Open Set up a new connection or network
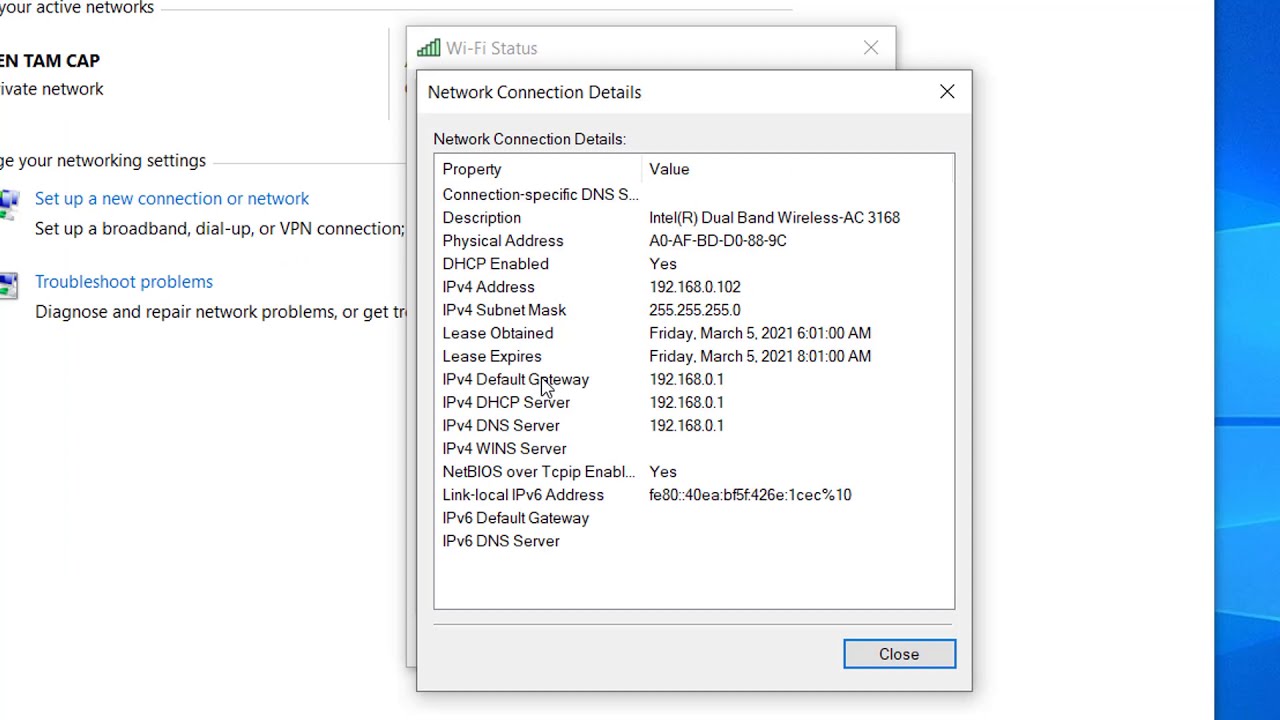 pos(172,198)
